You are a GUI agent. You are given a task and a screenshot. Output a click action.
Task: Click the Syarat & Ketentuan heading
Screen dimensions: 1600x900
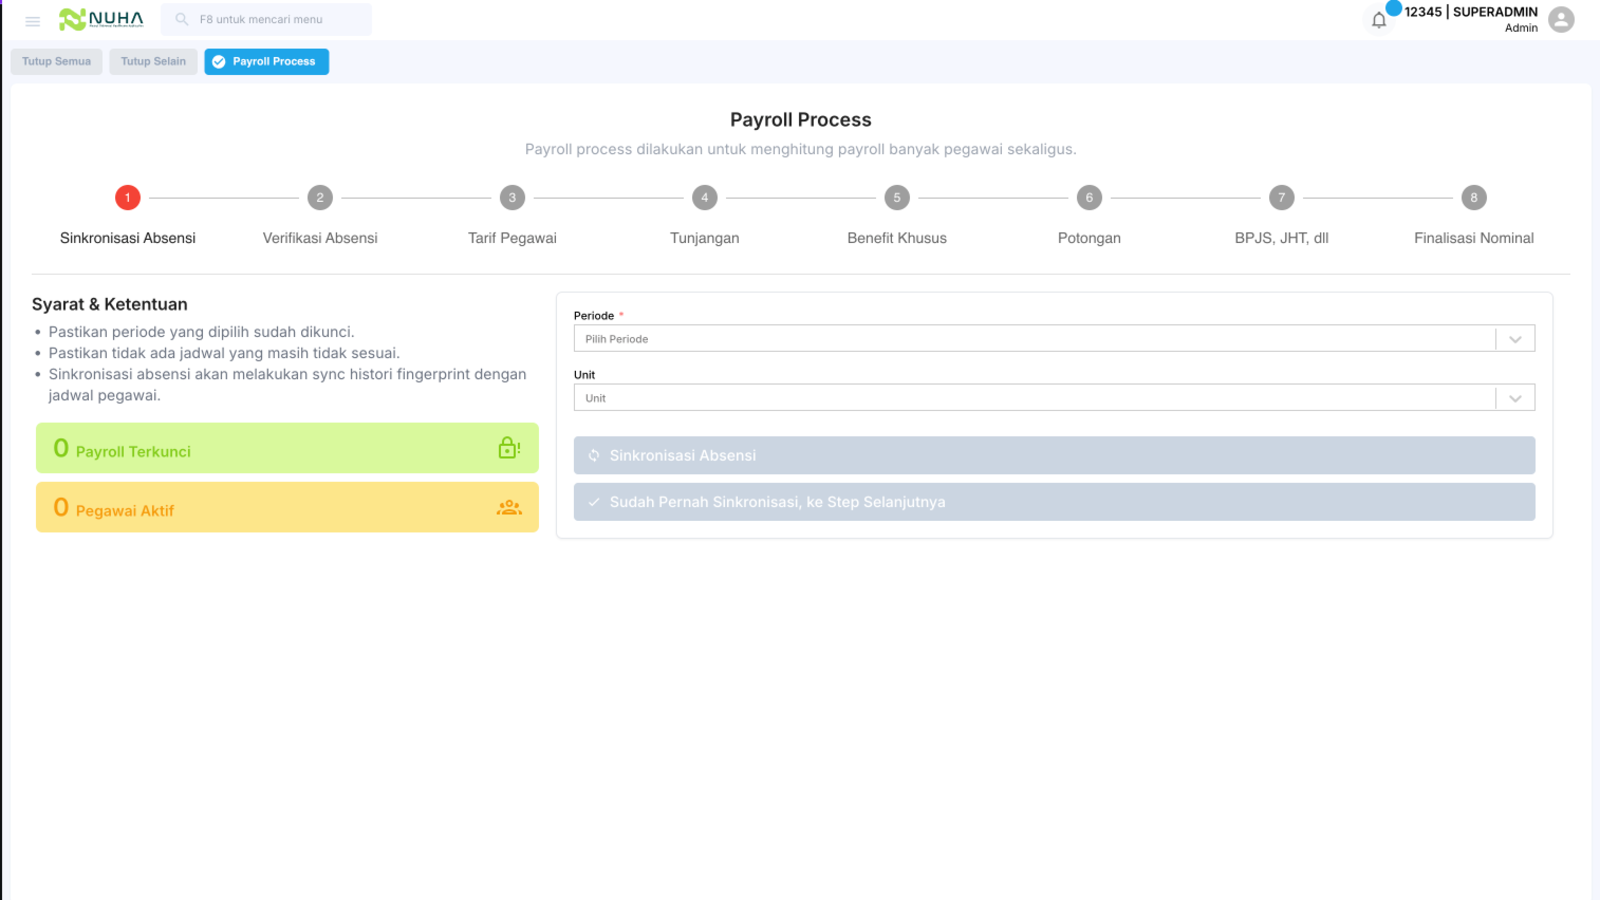[x=110, y=304]
